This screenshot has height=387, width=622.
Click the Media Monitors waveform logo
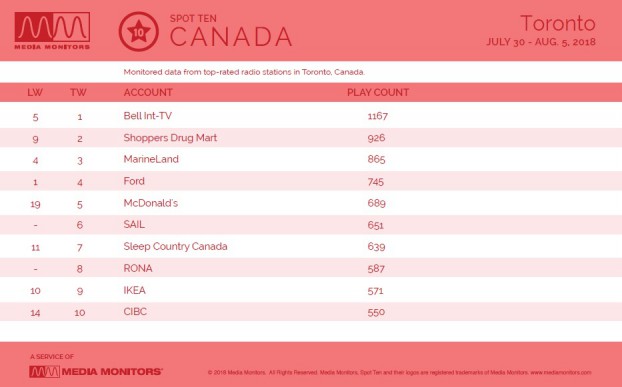[52, 31]
